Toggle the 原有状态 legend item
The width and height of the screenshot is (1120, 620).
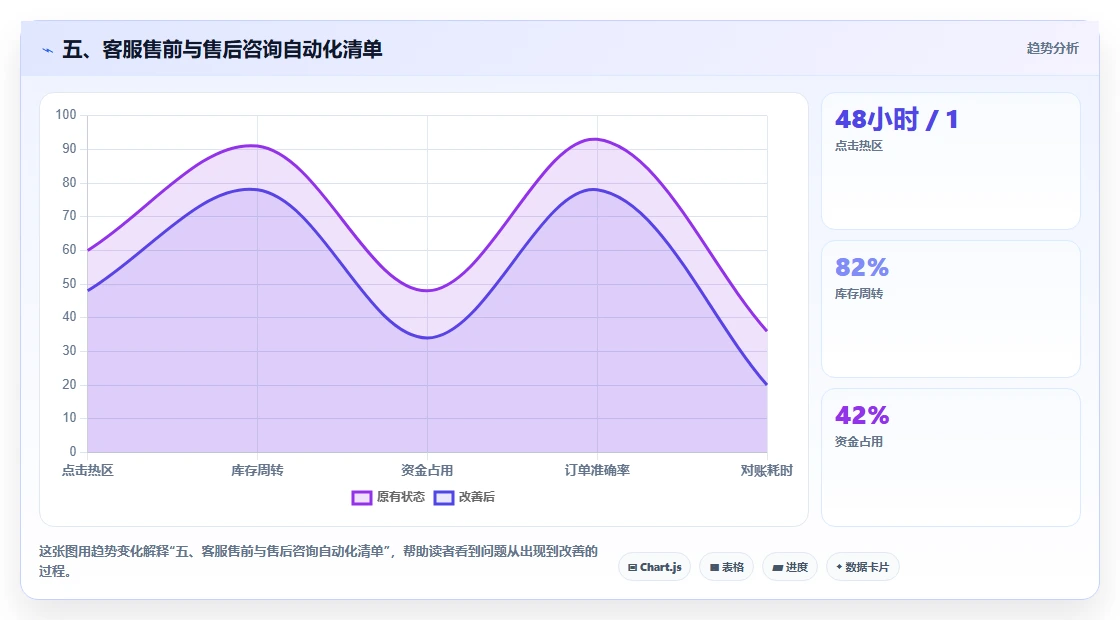pos(388,497)
